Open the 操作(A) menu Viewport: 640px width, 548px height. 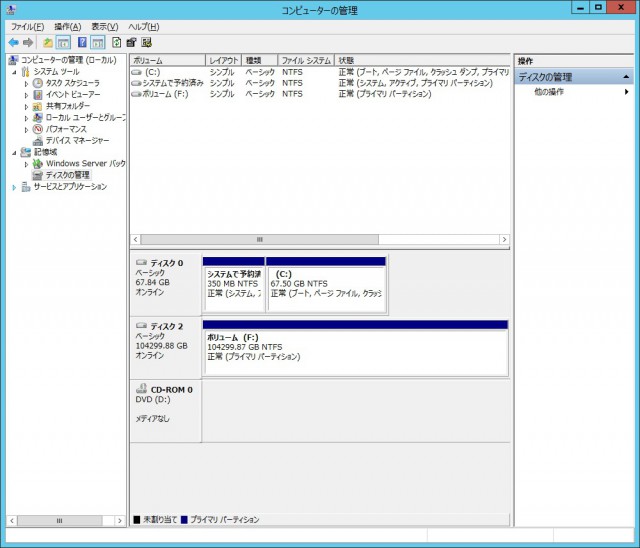pyautogui.click(x=68, y=26)
